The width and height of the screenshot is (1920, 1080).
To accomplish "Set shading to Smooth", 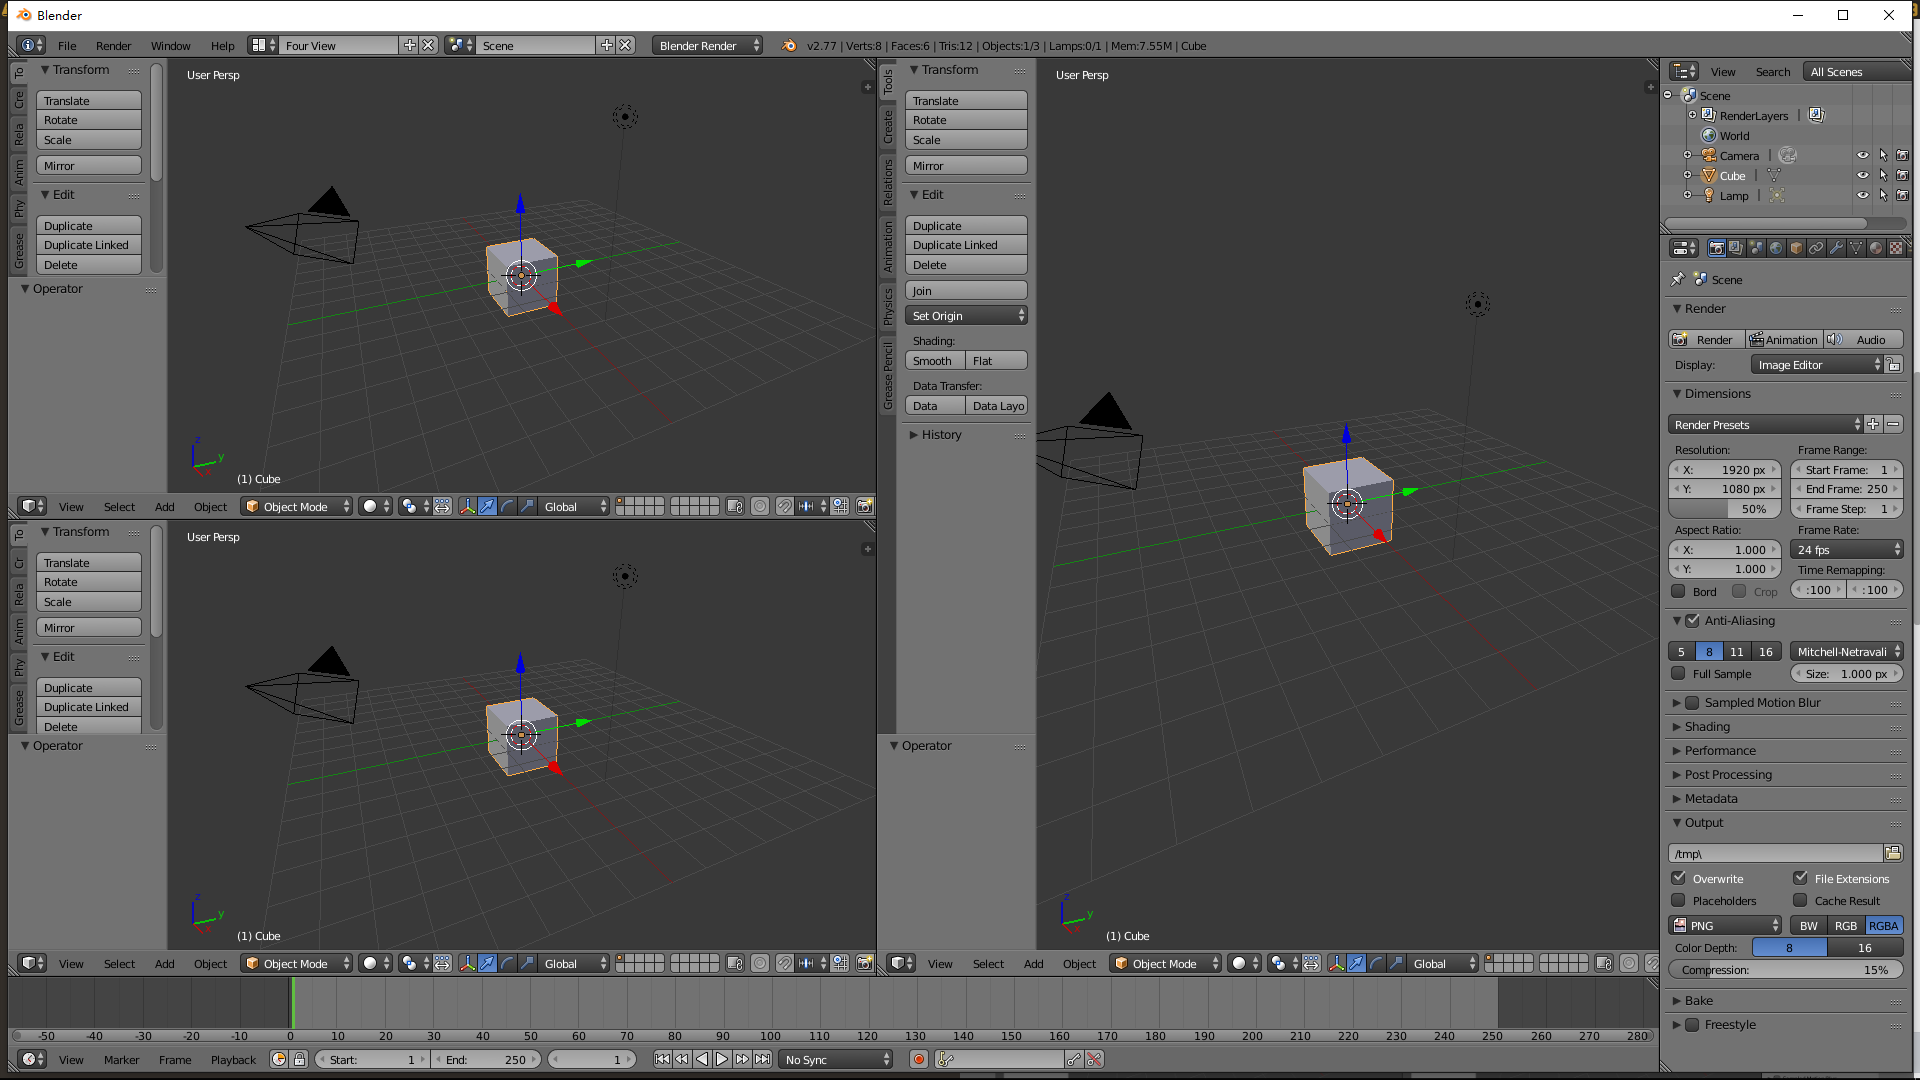I will [935, 360].
